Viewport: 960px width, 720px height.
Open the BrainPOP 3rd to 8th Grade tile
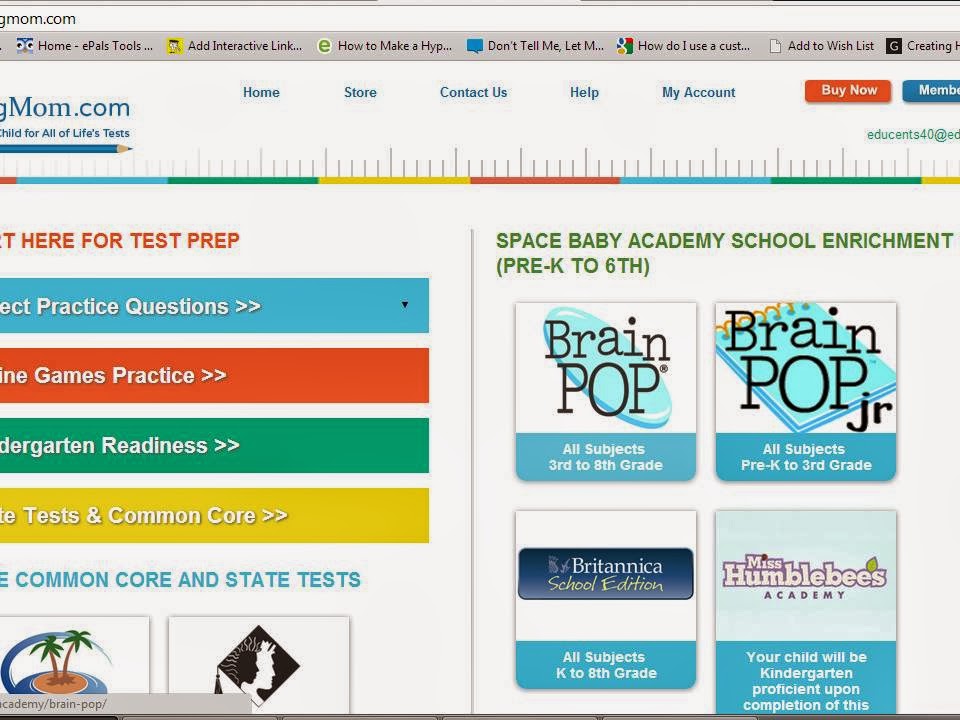click(x=606, y=391)
